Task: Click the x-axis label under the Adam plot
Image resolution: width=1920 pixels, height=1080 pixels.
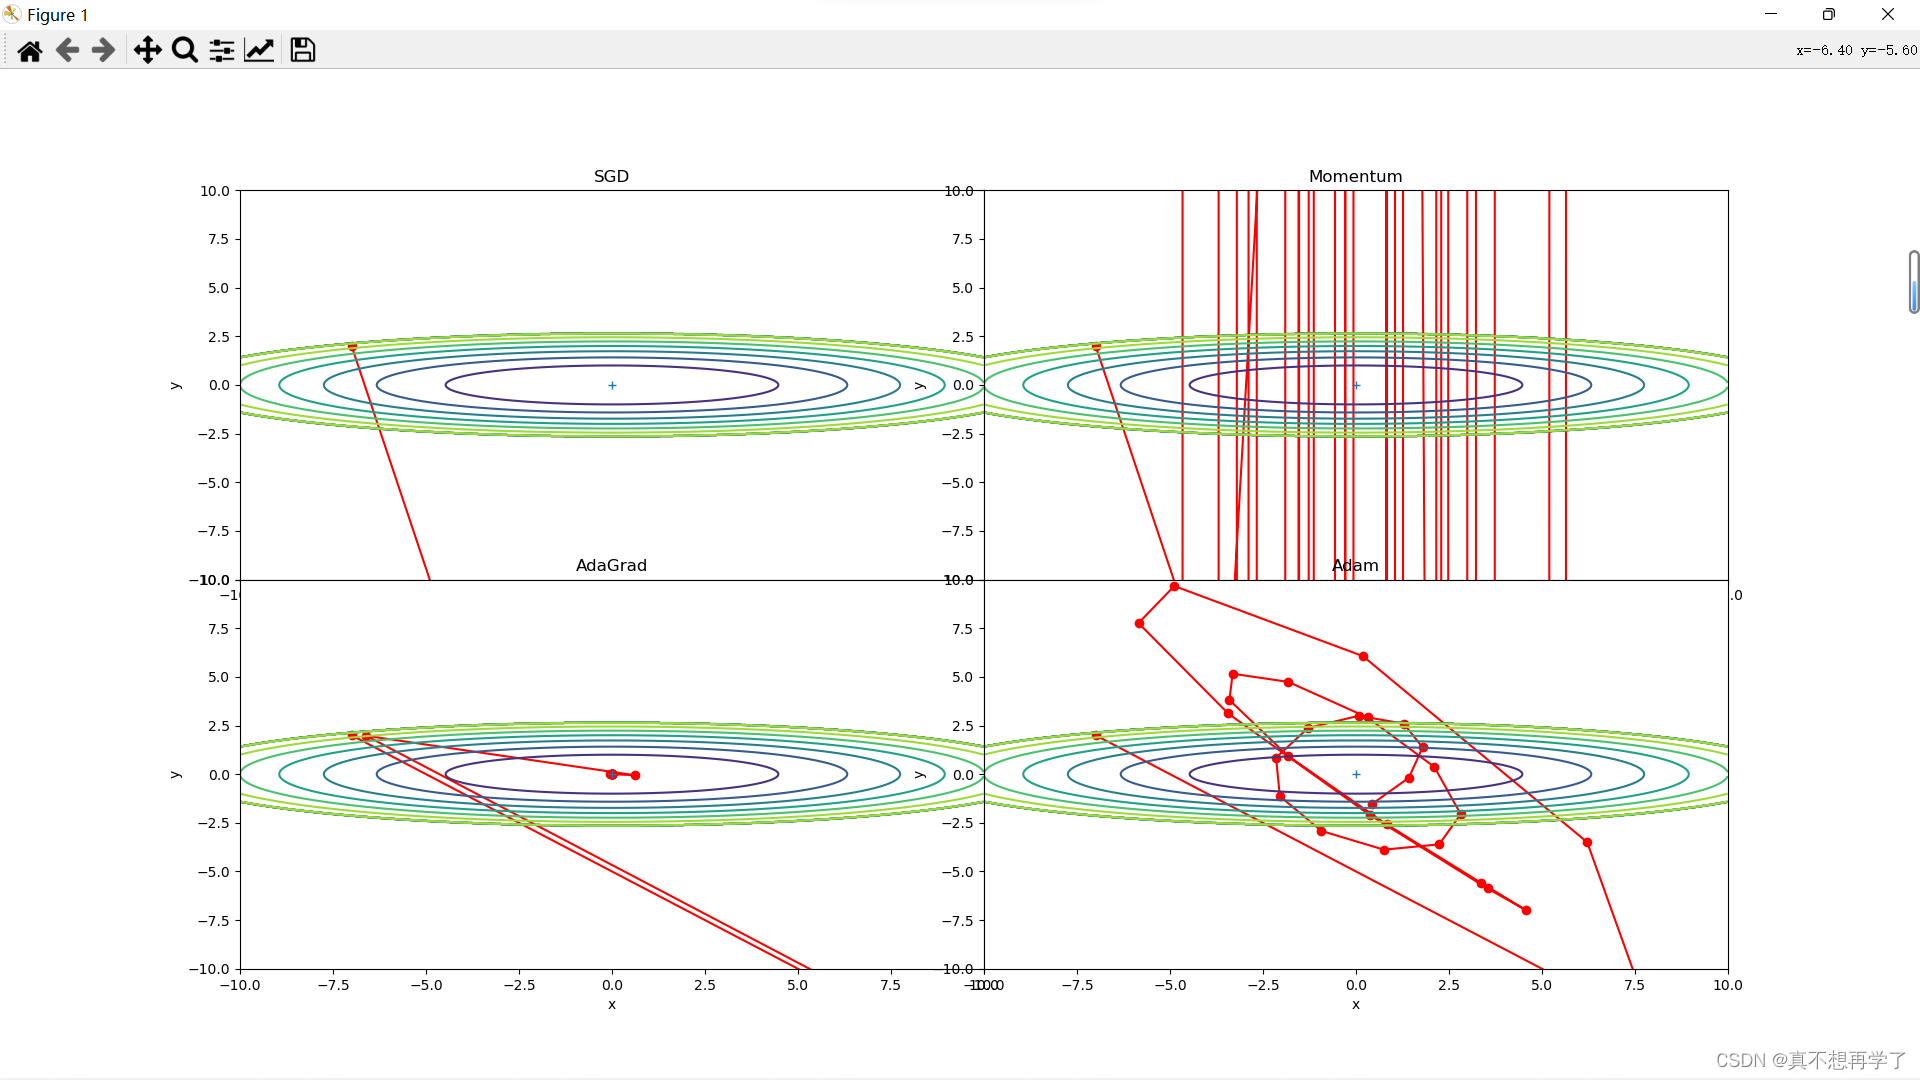Action: pyautogui.click(x=1356, y=1004)
